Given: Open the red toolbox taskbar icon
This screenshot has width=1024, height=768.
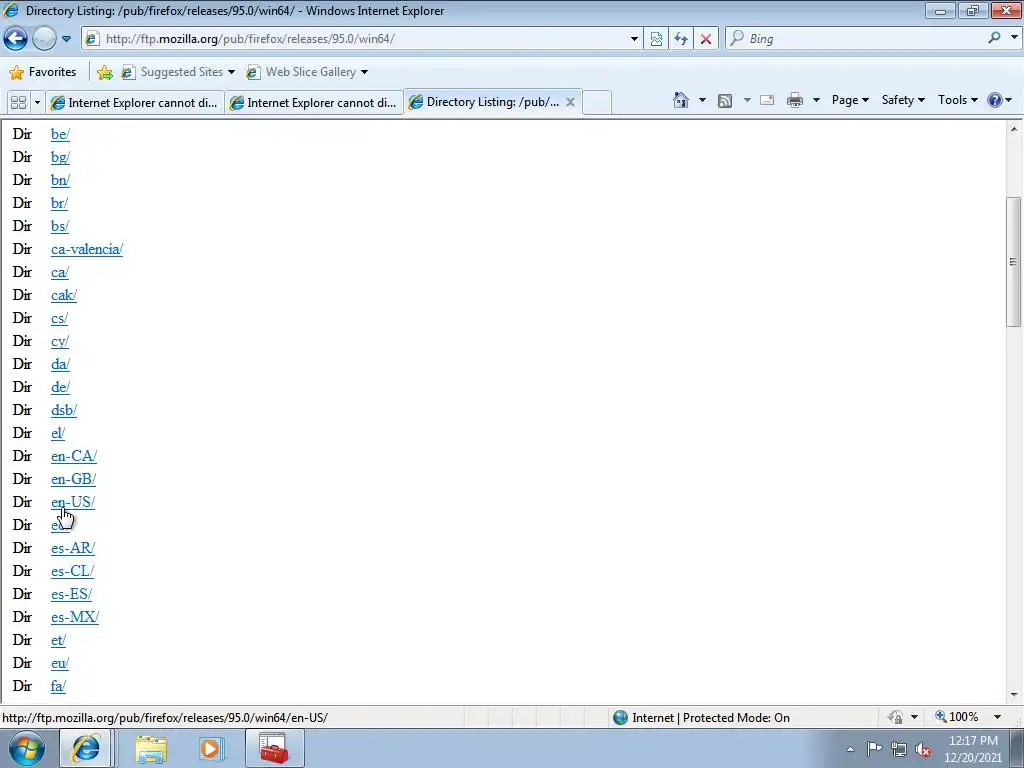Looking at the screenshot, I should (274, 748).
